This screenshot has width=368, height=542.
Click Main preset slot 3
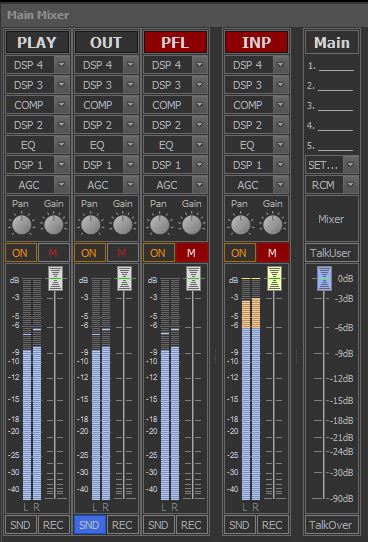(331, 106)
